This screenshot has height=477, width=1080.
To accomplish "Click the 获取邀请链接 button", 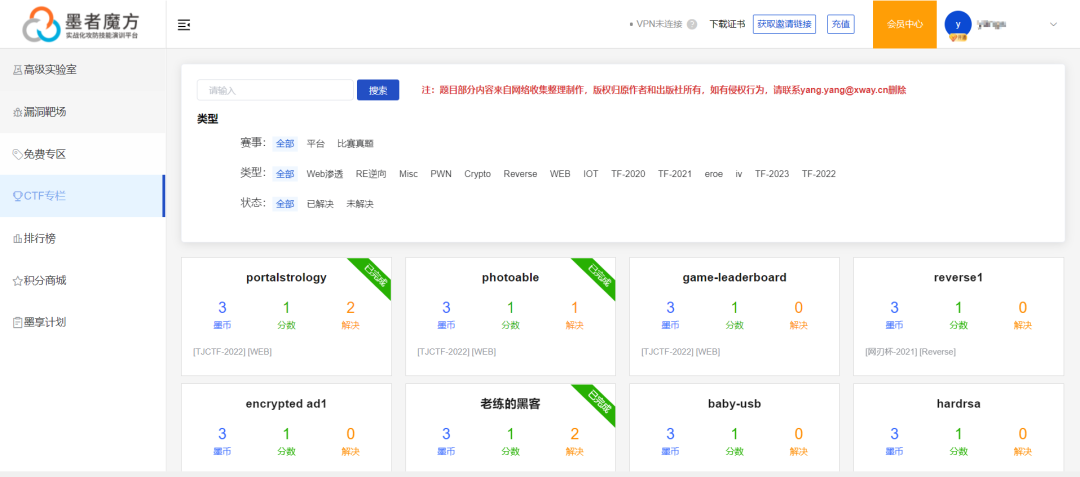I will (x=785, y=24).
